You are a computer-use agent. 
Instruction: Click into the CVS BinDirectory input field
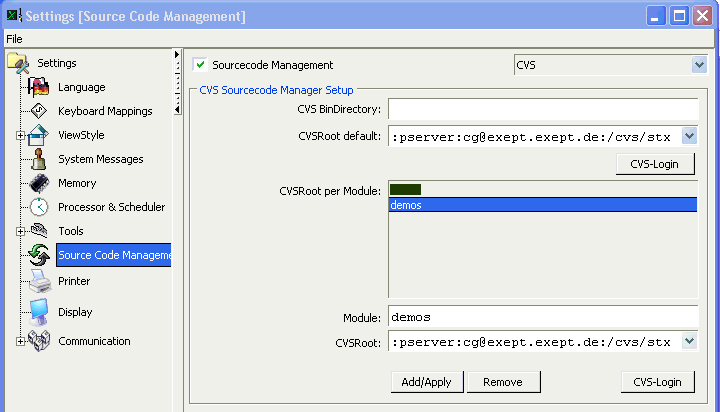[x=543, y=109]
